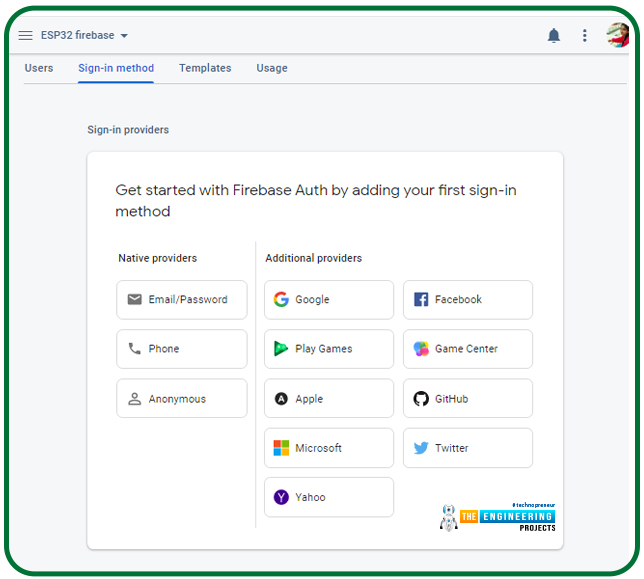
Task: Open the Templates tab
Action: (205, 68)
